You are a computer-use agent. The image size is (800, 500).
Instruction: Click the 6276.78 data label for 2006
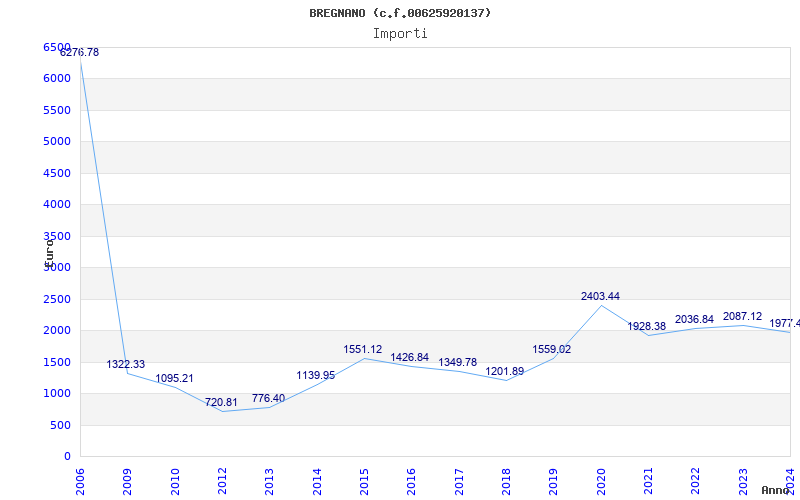point(79,52)
